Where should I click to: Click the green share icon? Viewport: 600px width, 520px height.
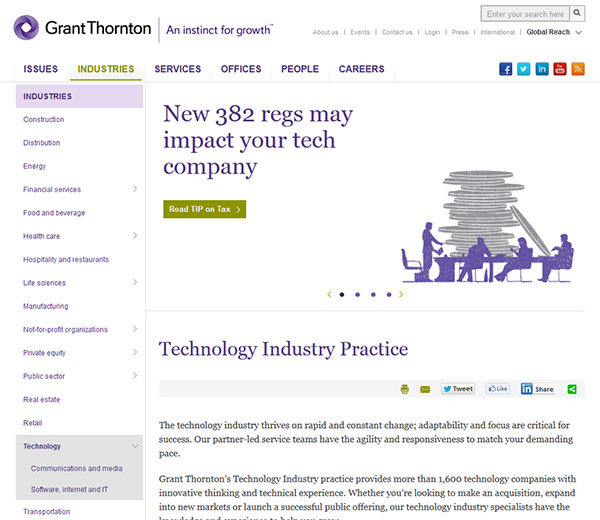pyautogui.click(x=573, y=389)
